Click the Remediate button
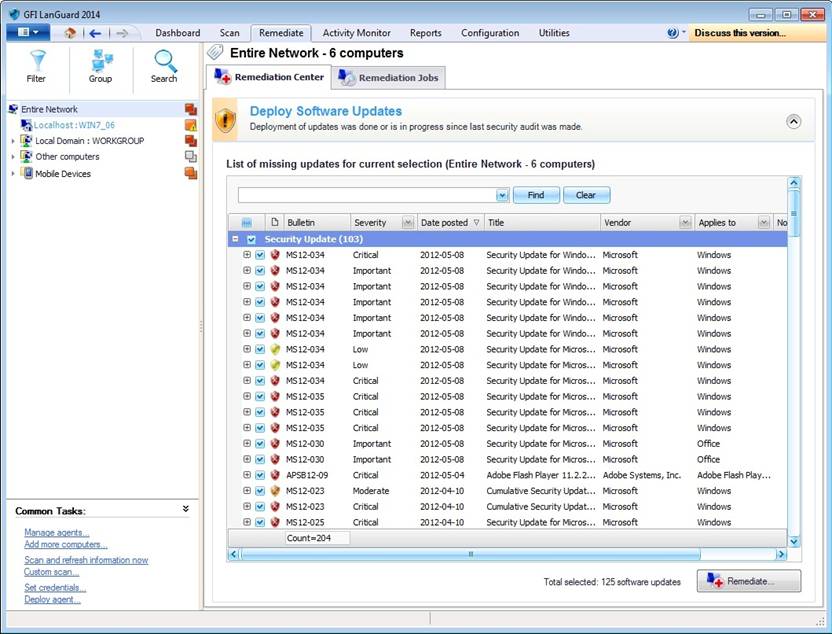 coord(748,581)
